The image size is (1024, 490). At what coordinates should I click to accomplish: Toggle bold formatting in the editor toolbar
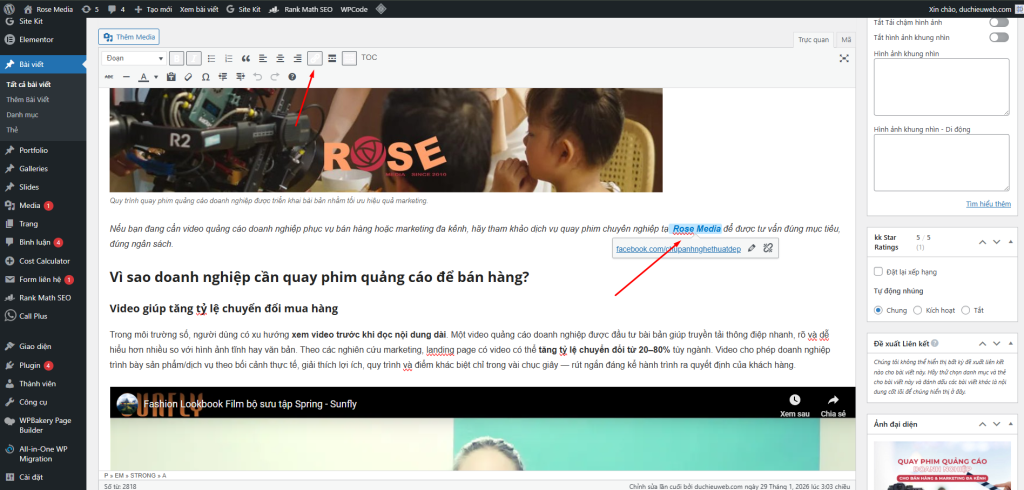176,58
